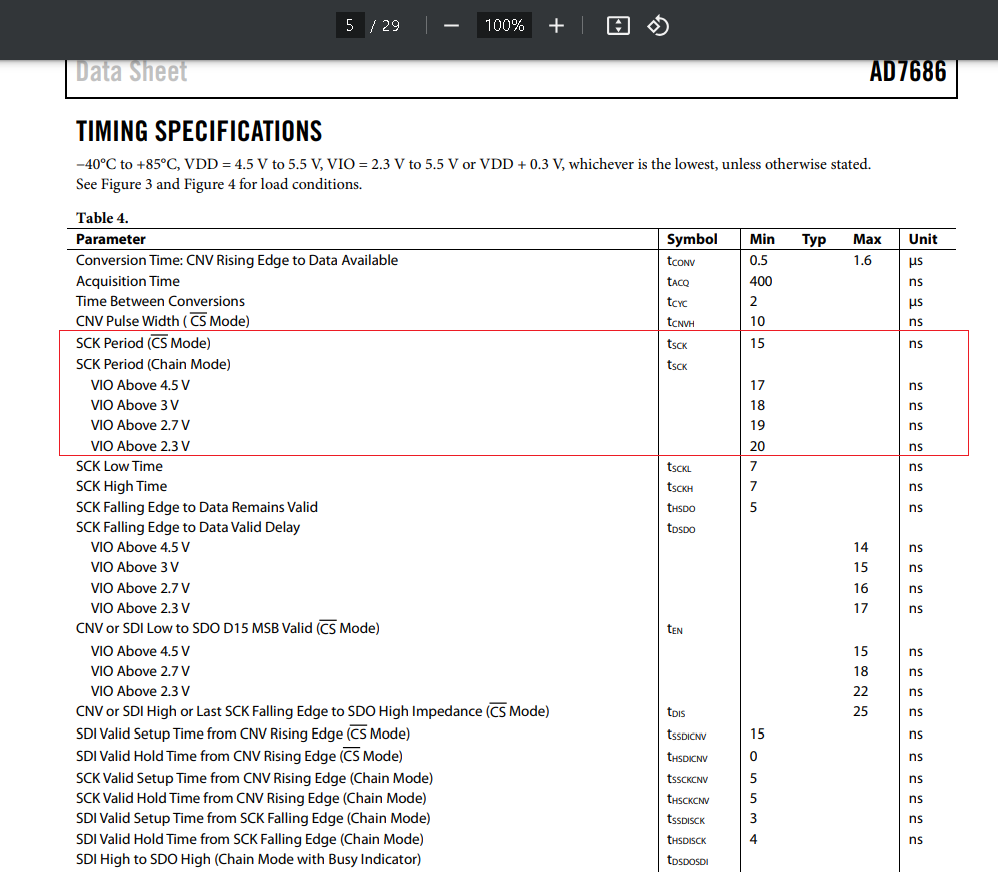
Task: Click SCK Valid Setup Time from CNV row
Action: tap(255, 778)
